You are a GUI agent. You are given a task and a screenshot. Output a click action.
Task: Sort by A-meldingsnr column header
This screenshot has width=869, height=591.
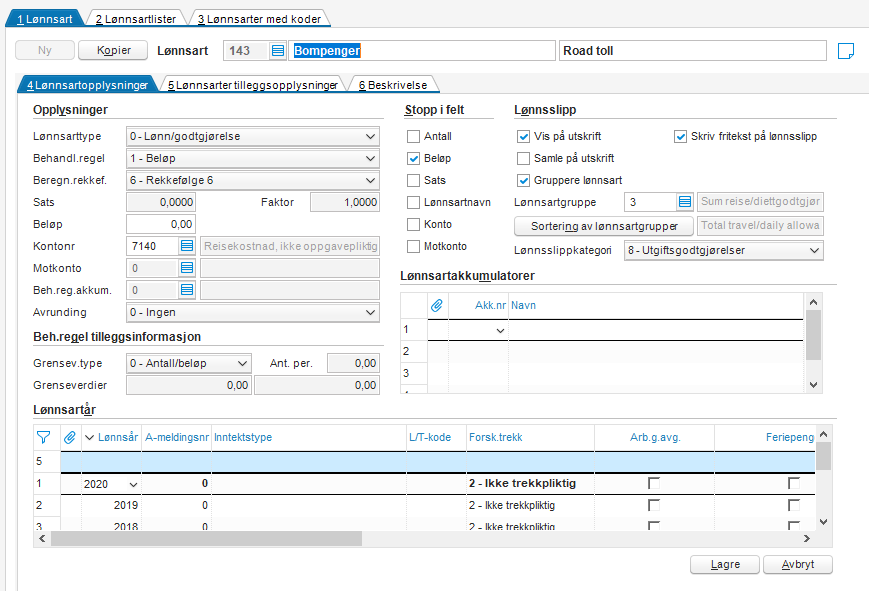click(177, 437)
